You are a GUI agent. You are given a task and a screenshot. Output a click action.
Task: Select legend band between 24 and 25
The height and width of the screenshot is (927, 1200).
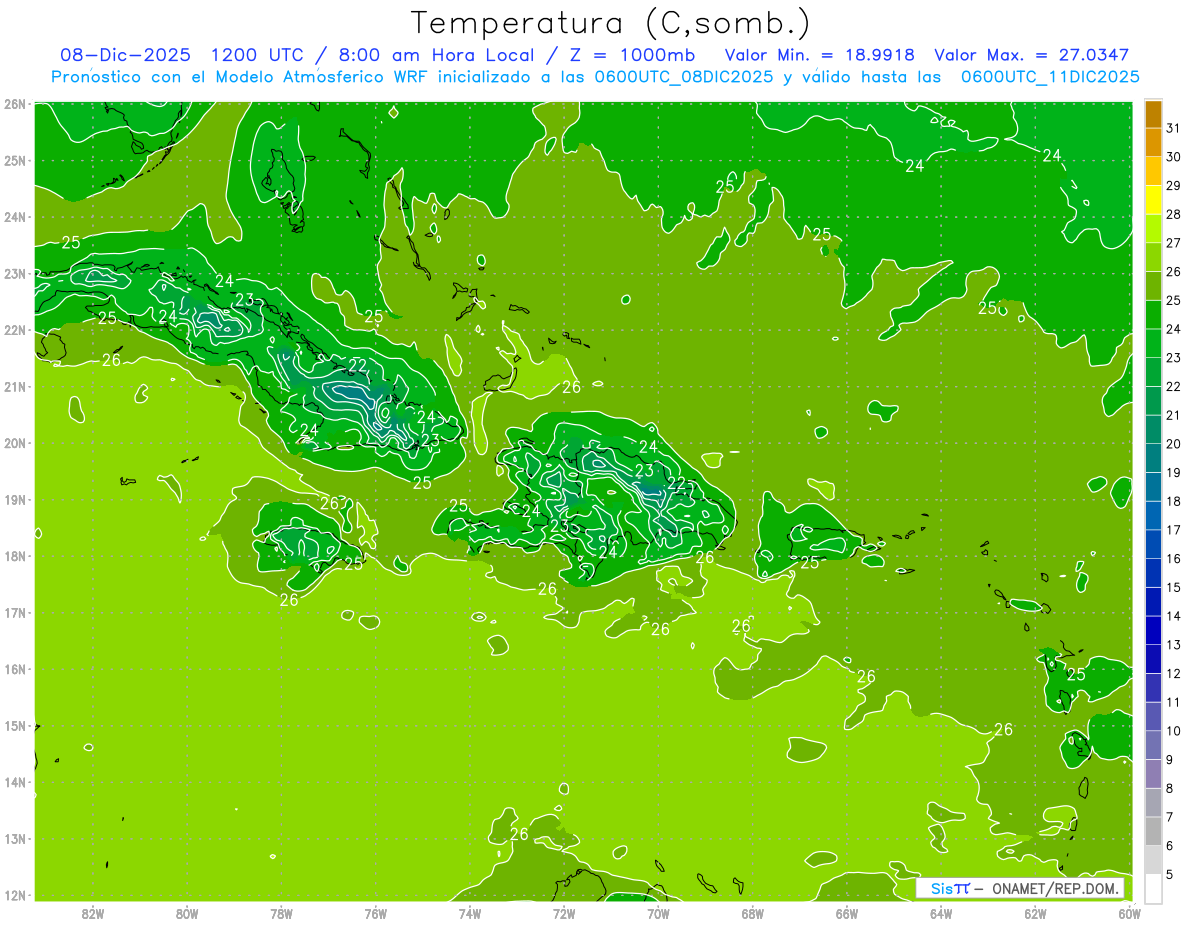pyautogui.click(x=1154, y=315)
